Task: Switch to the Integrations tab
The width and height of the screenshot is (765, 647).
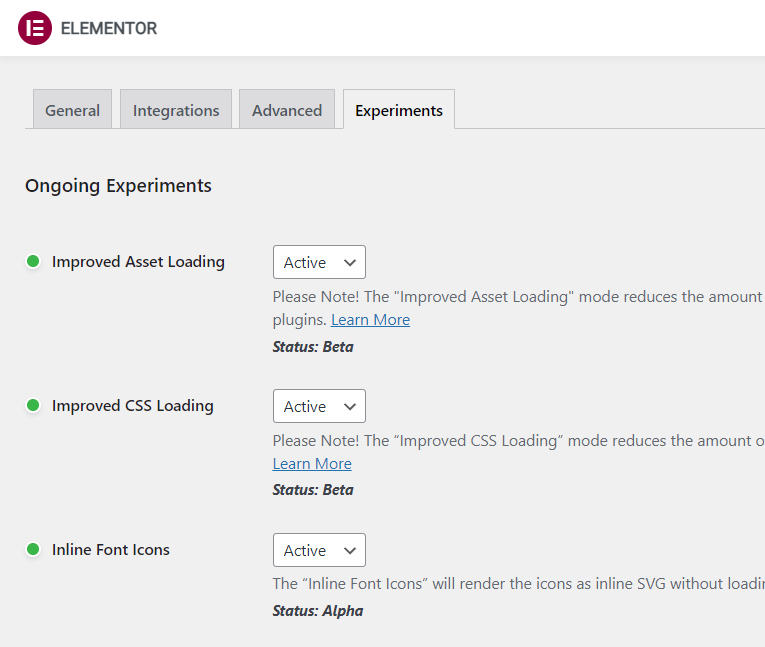Action: [176, 110]
